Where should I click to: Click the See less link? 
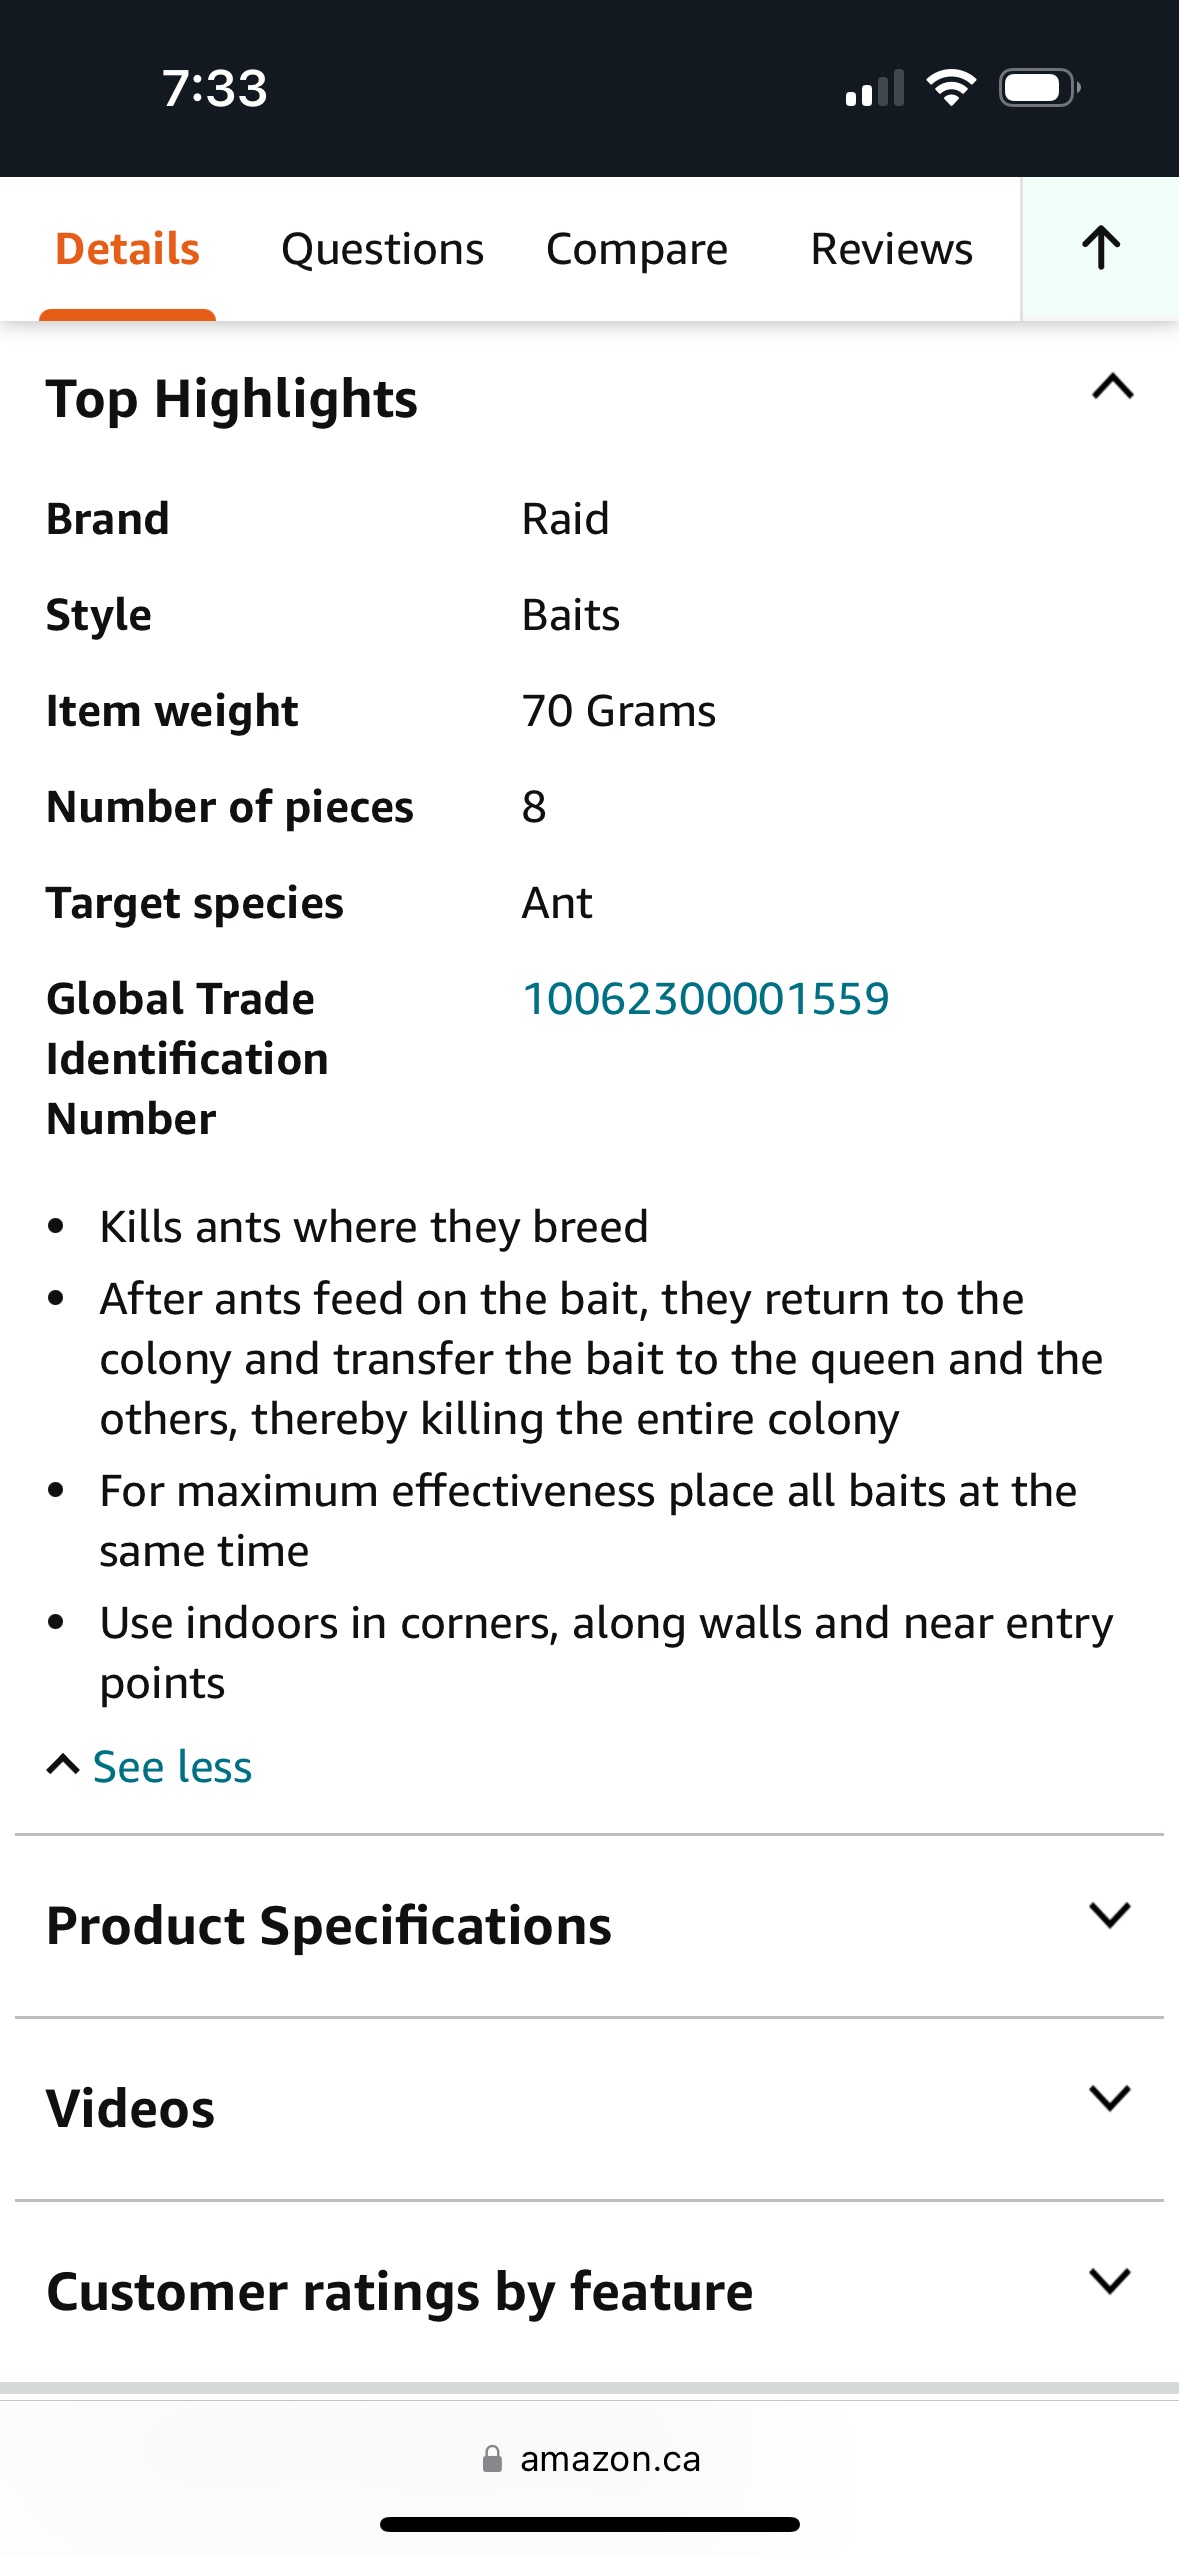171,1765
